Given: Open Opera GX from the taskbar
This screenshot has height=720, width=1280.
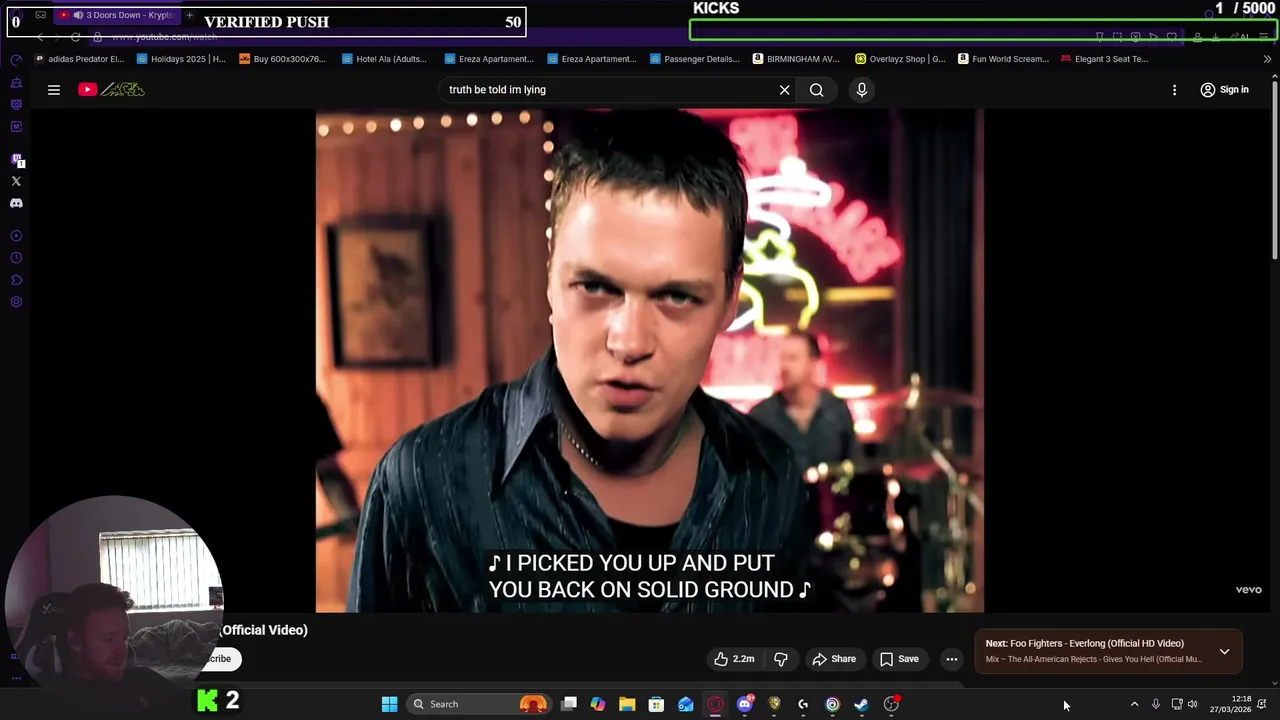Looking at the screenshot, I should (x=715, y=704).
